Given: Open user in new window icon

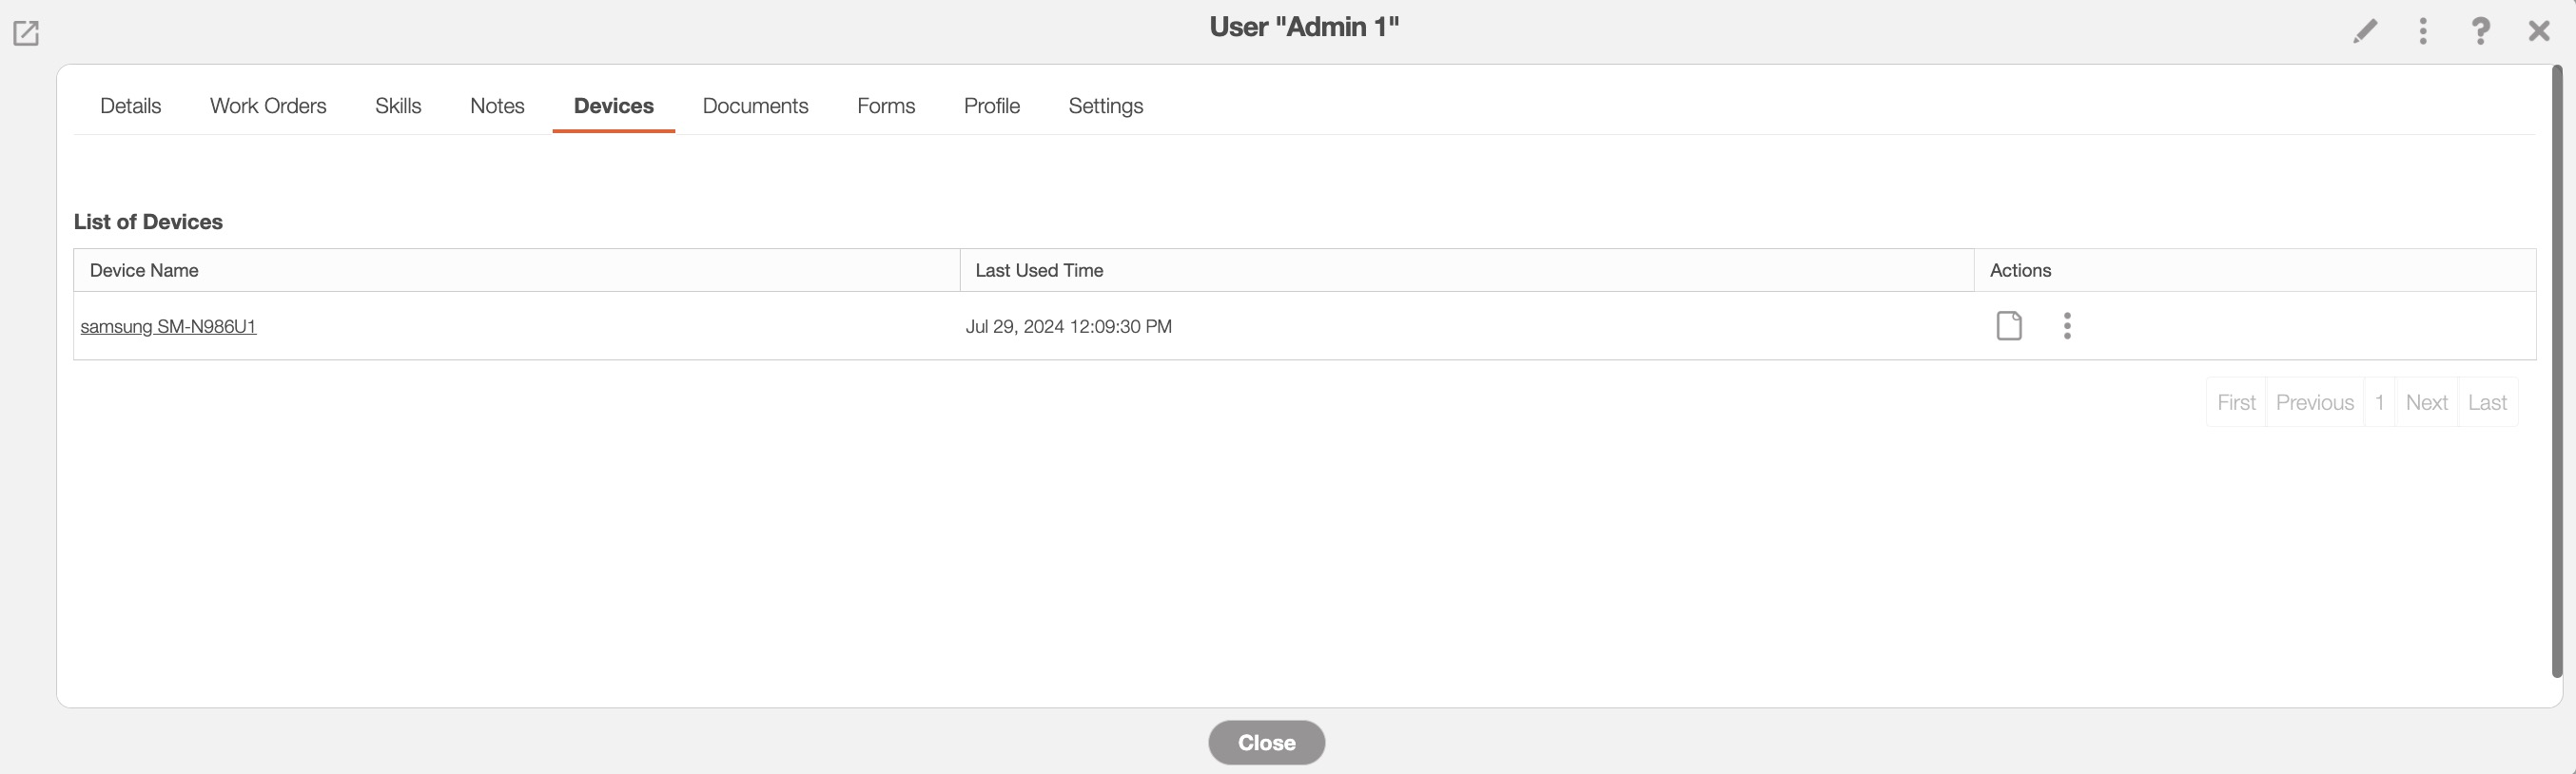Looking at the screenshot, I should [26, 33].
